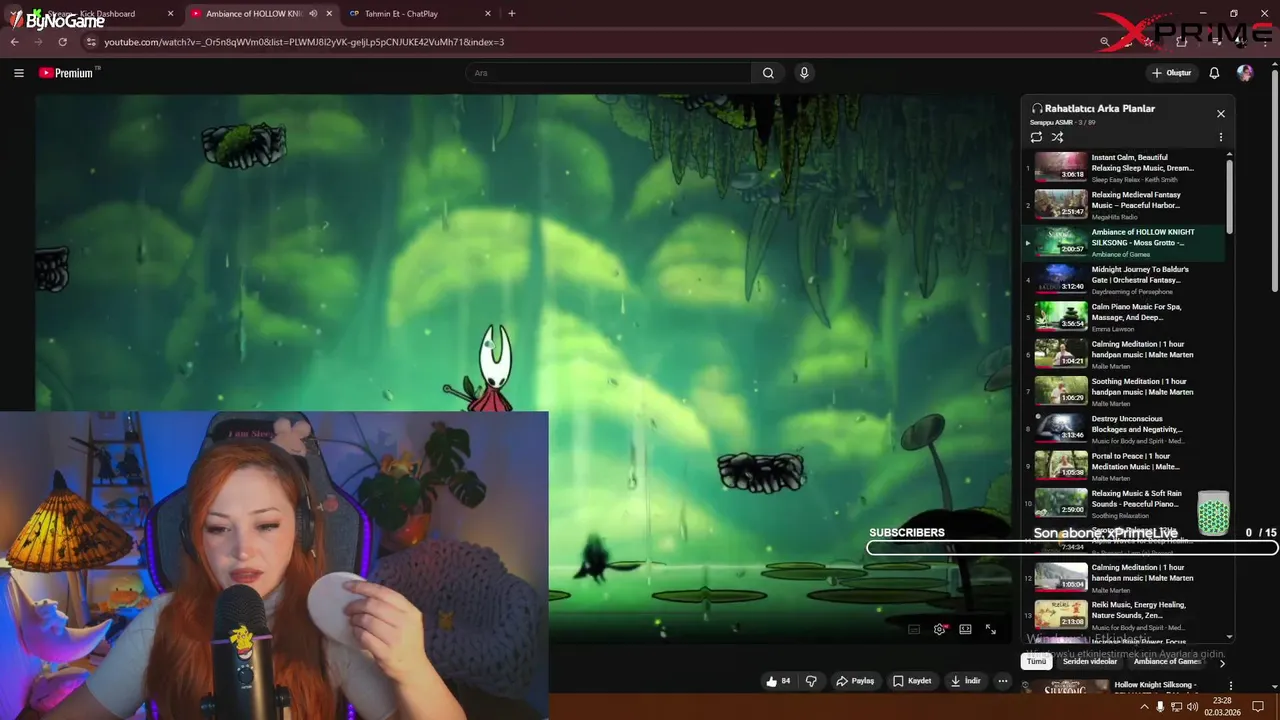Enter full screen in video player
The image size is (1280, 720).
990,629
